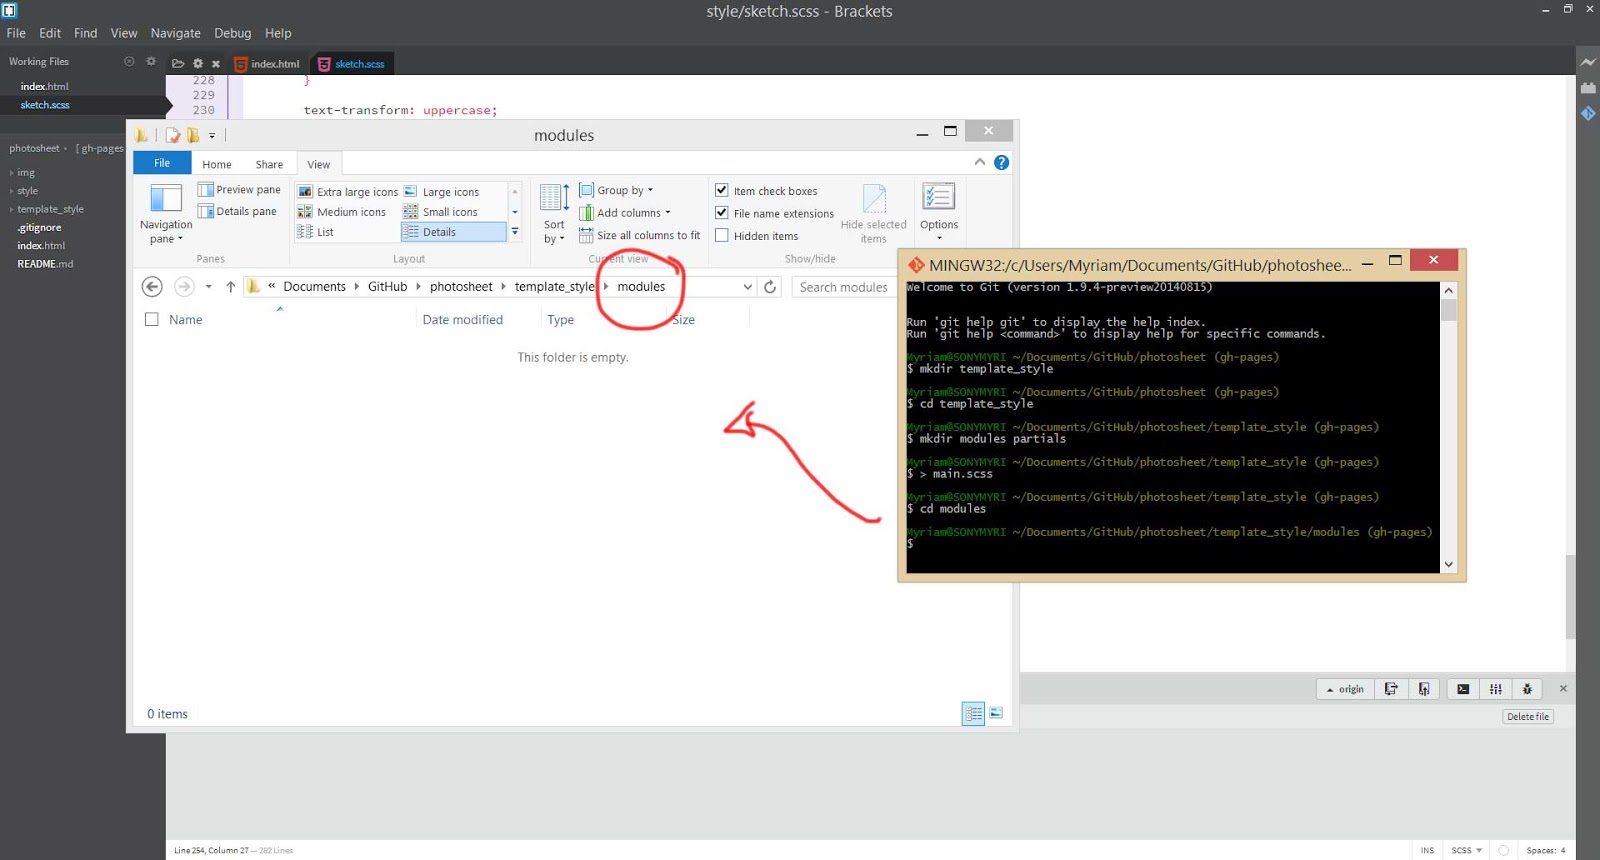
Task: Open the Git settings sliders icon
Action: click(x=1496, y=689)
